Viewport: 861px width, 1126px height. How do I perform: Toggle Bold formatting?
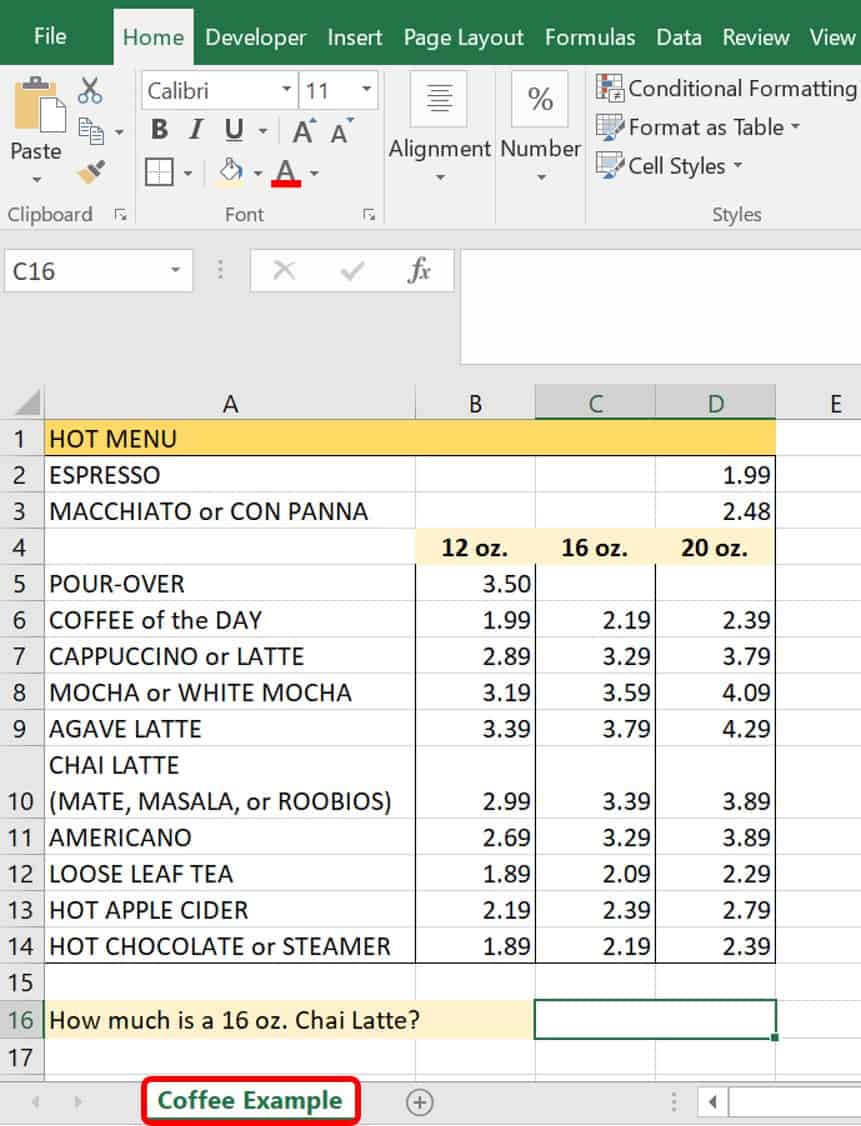point(159,129)
